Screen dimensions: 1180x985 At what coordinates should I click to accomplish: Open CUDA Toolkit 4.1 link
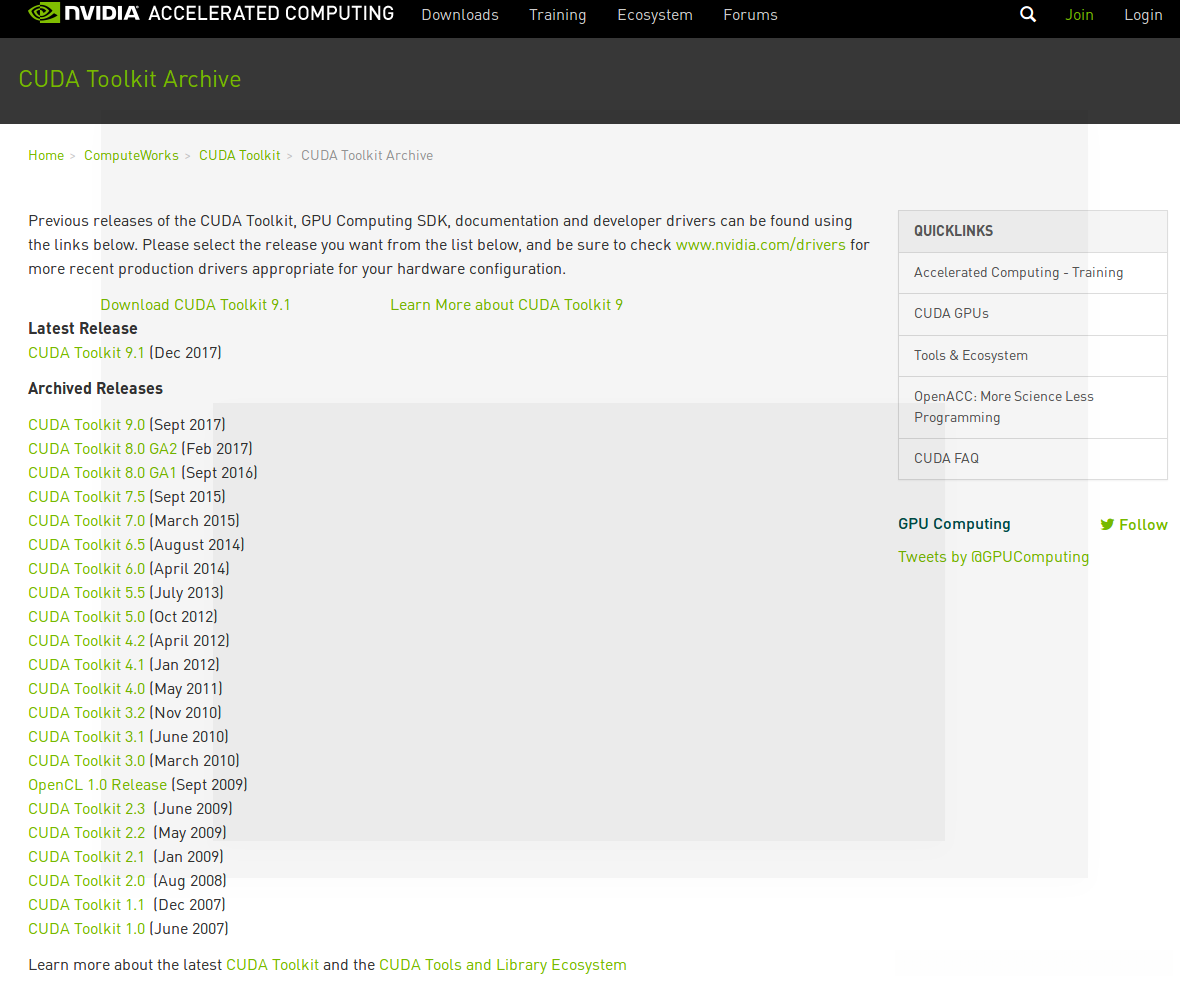(x=86, y=665)
